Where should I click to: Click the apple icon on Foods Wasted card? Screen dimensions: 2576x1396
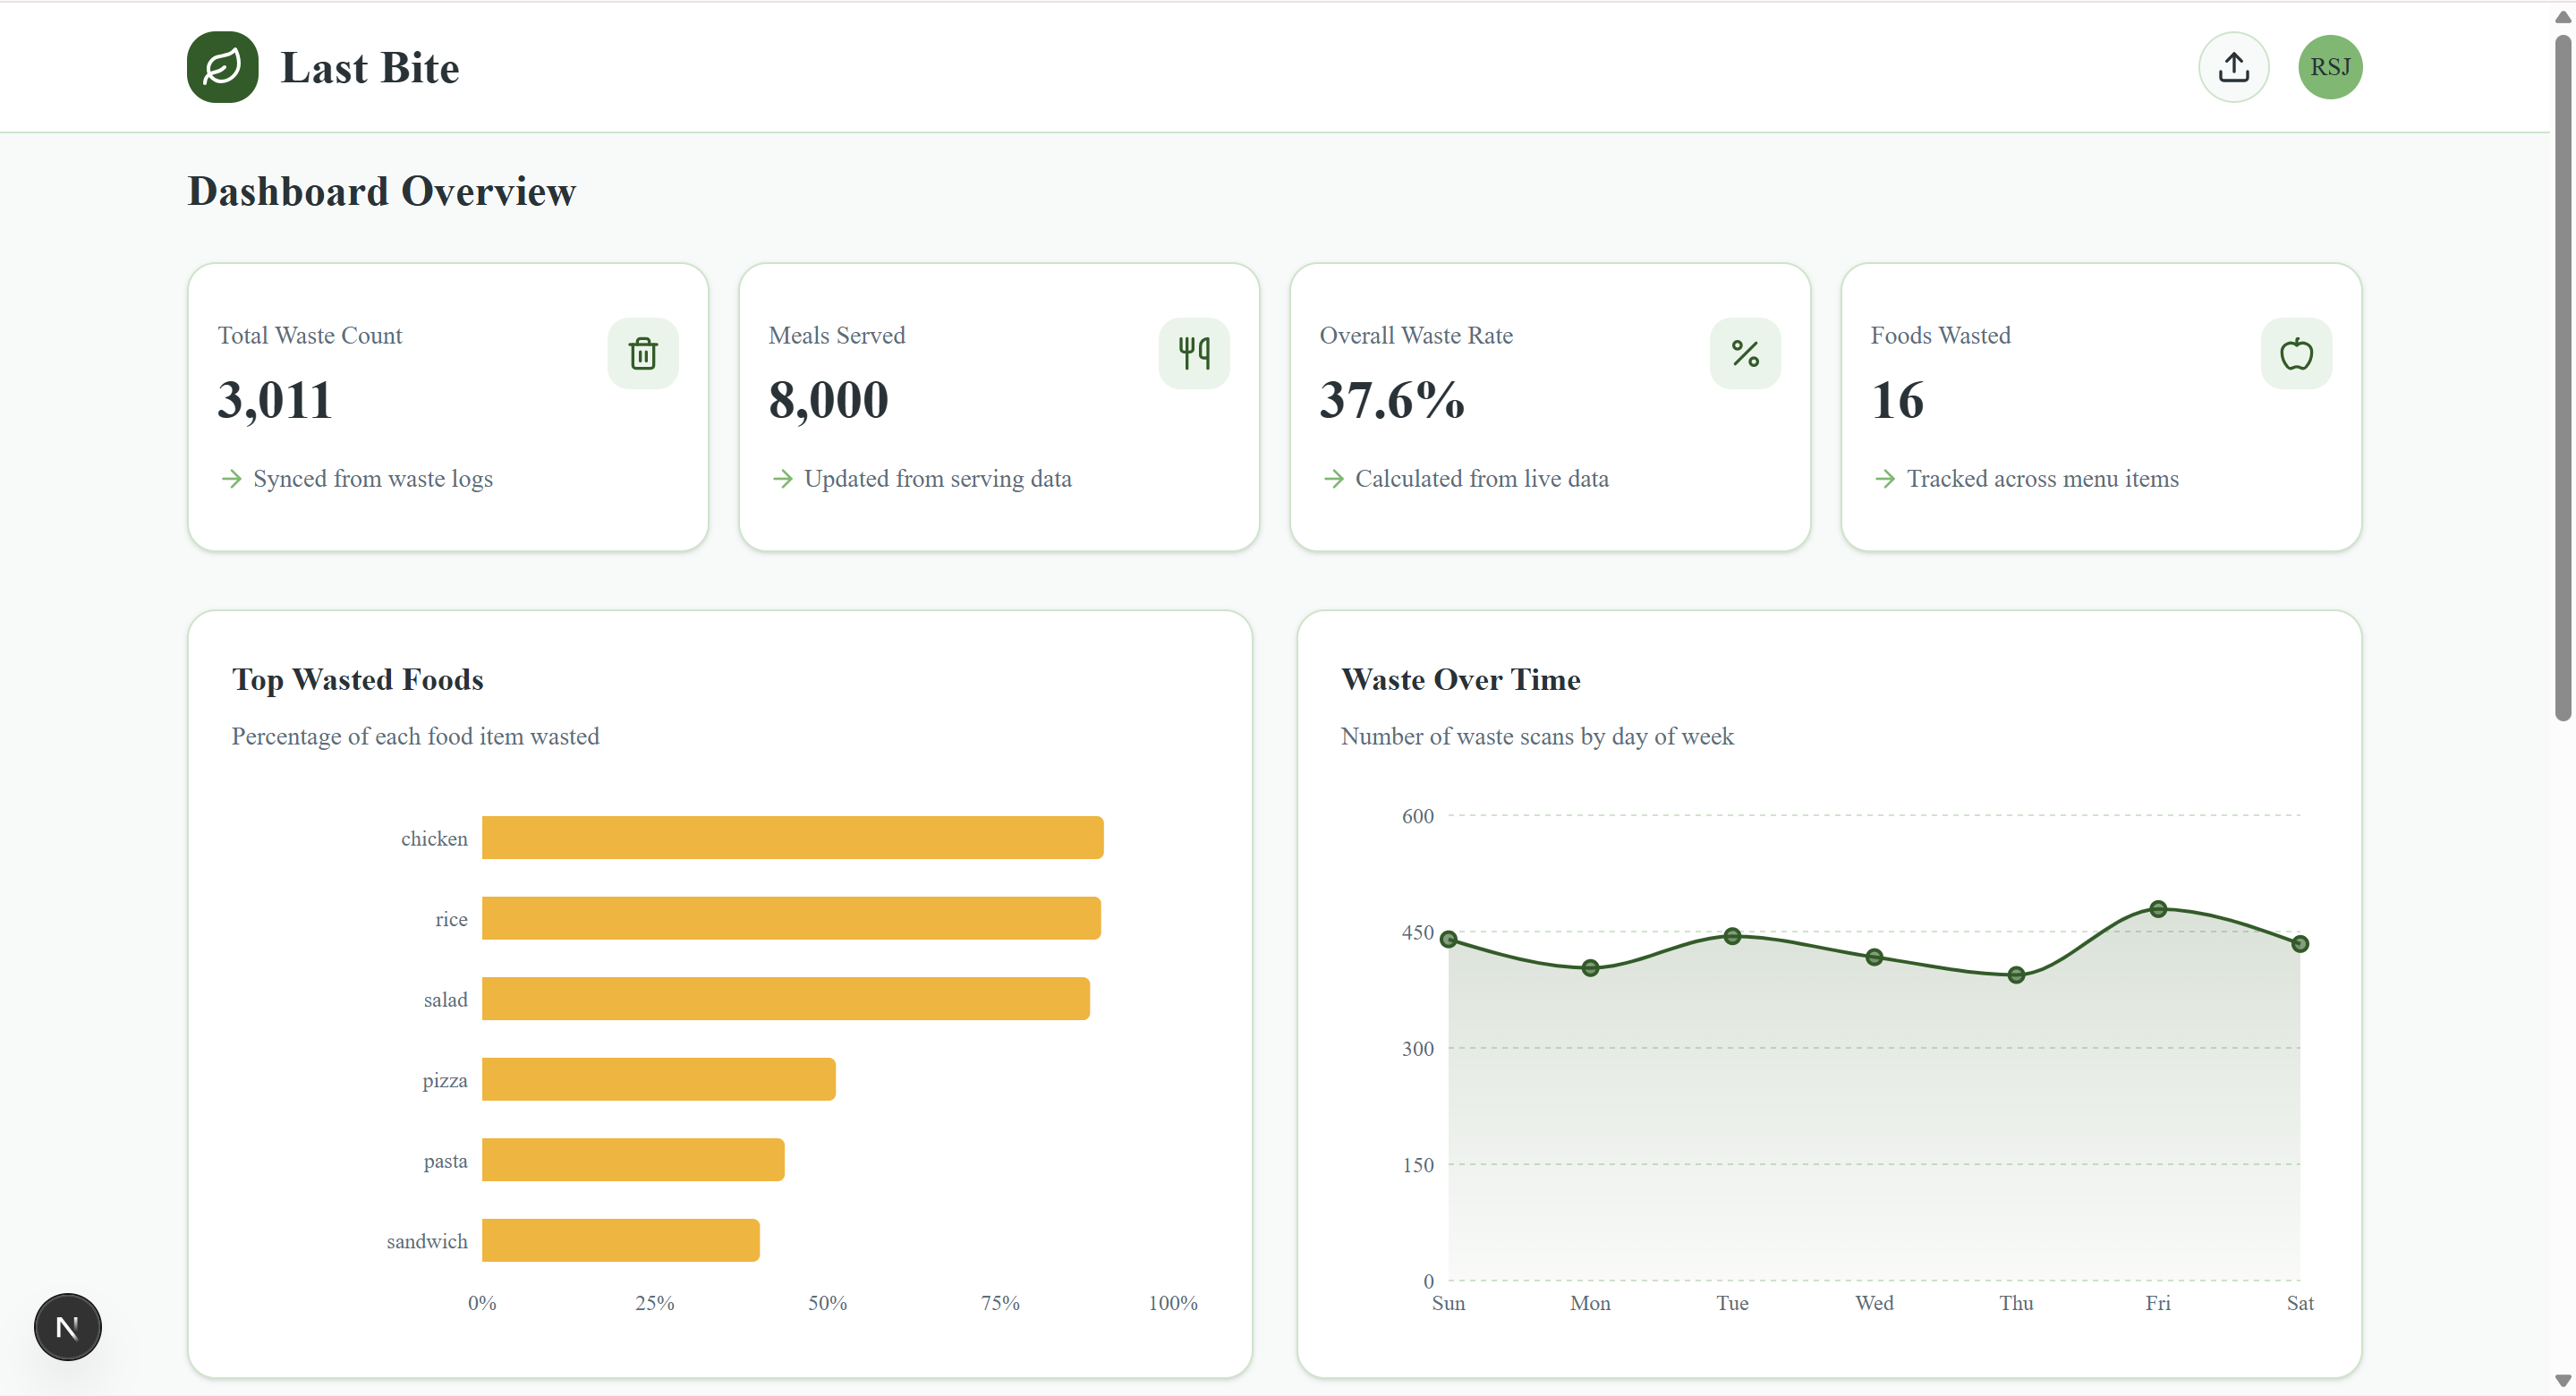point(2296,353)
